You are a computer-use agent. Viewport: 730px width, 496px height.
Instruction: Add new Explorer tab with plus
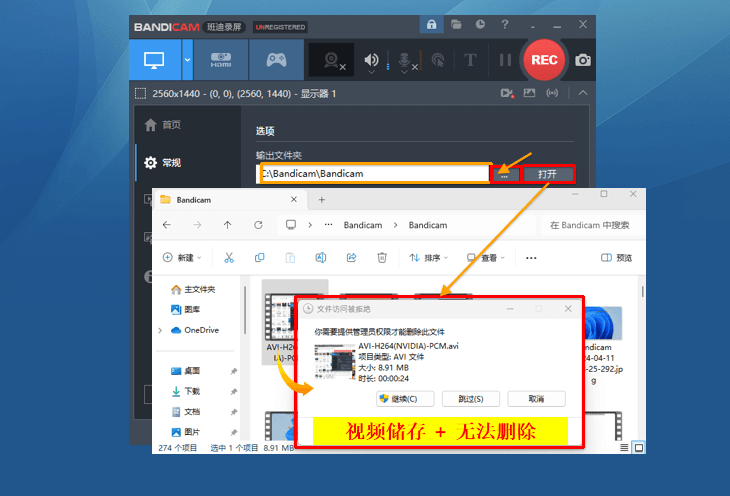pos(322,200)
